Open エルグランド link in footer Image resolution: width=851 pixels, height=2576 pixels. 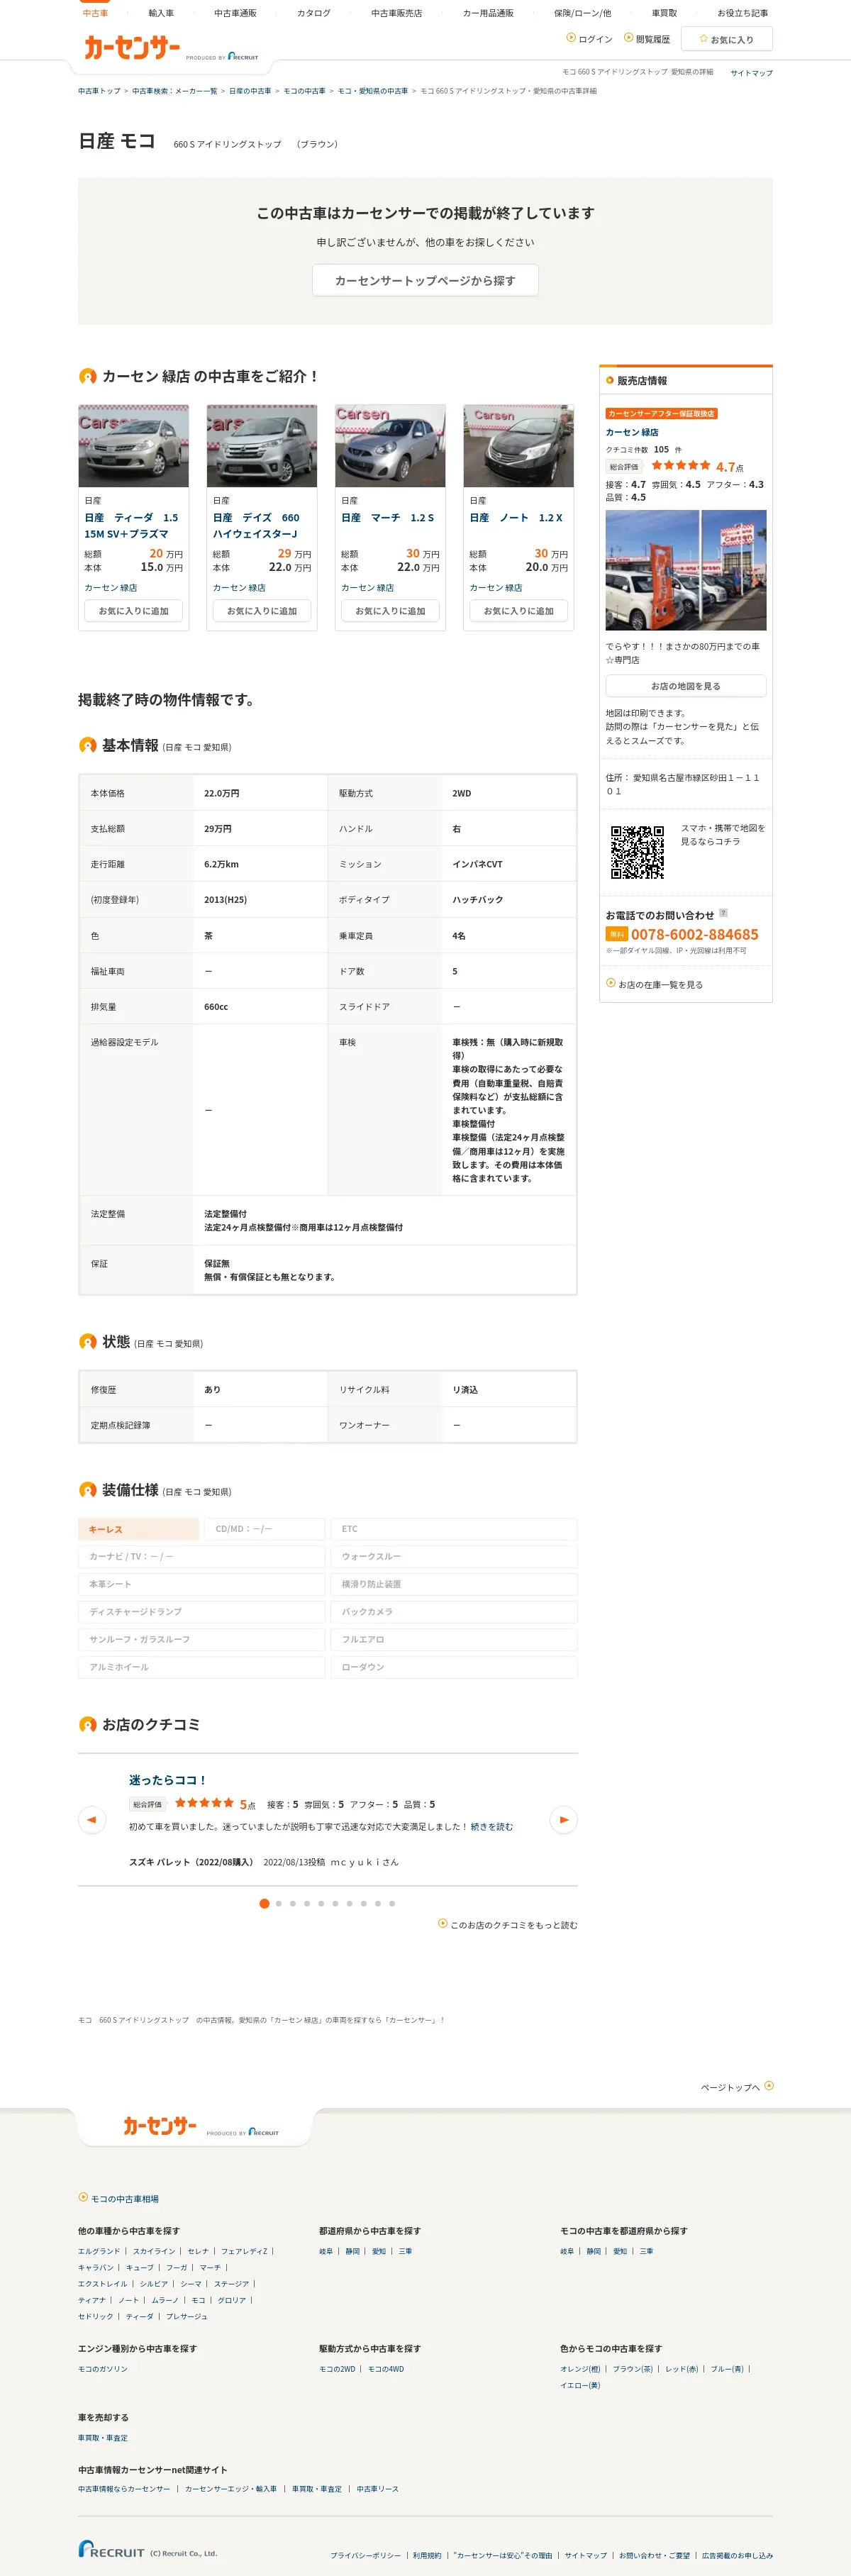99,2252
